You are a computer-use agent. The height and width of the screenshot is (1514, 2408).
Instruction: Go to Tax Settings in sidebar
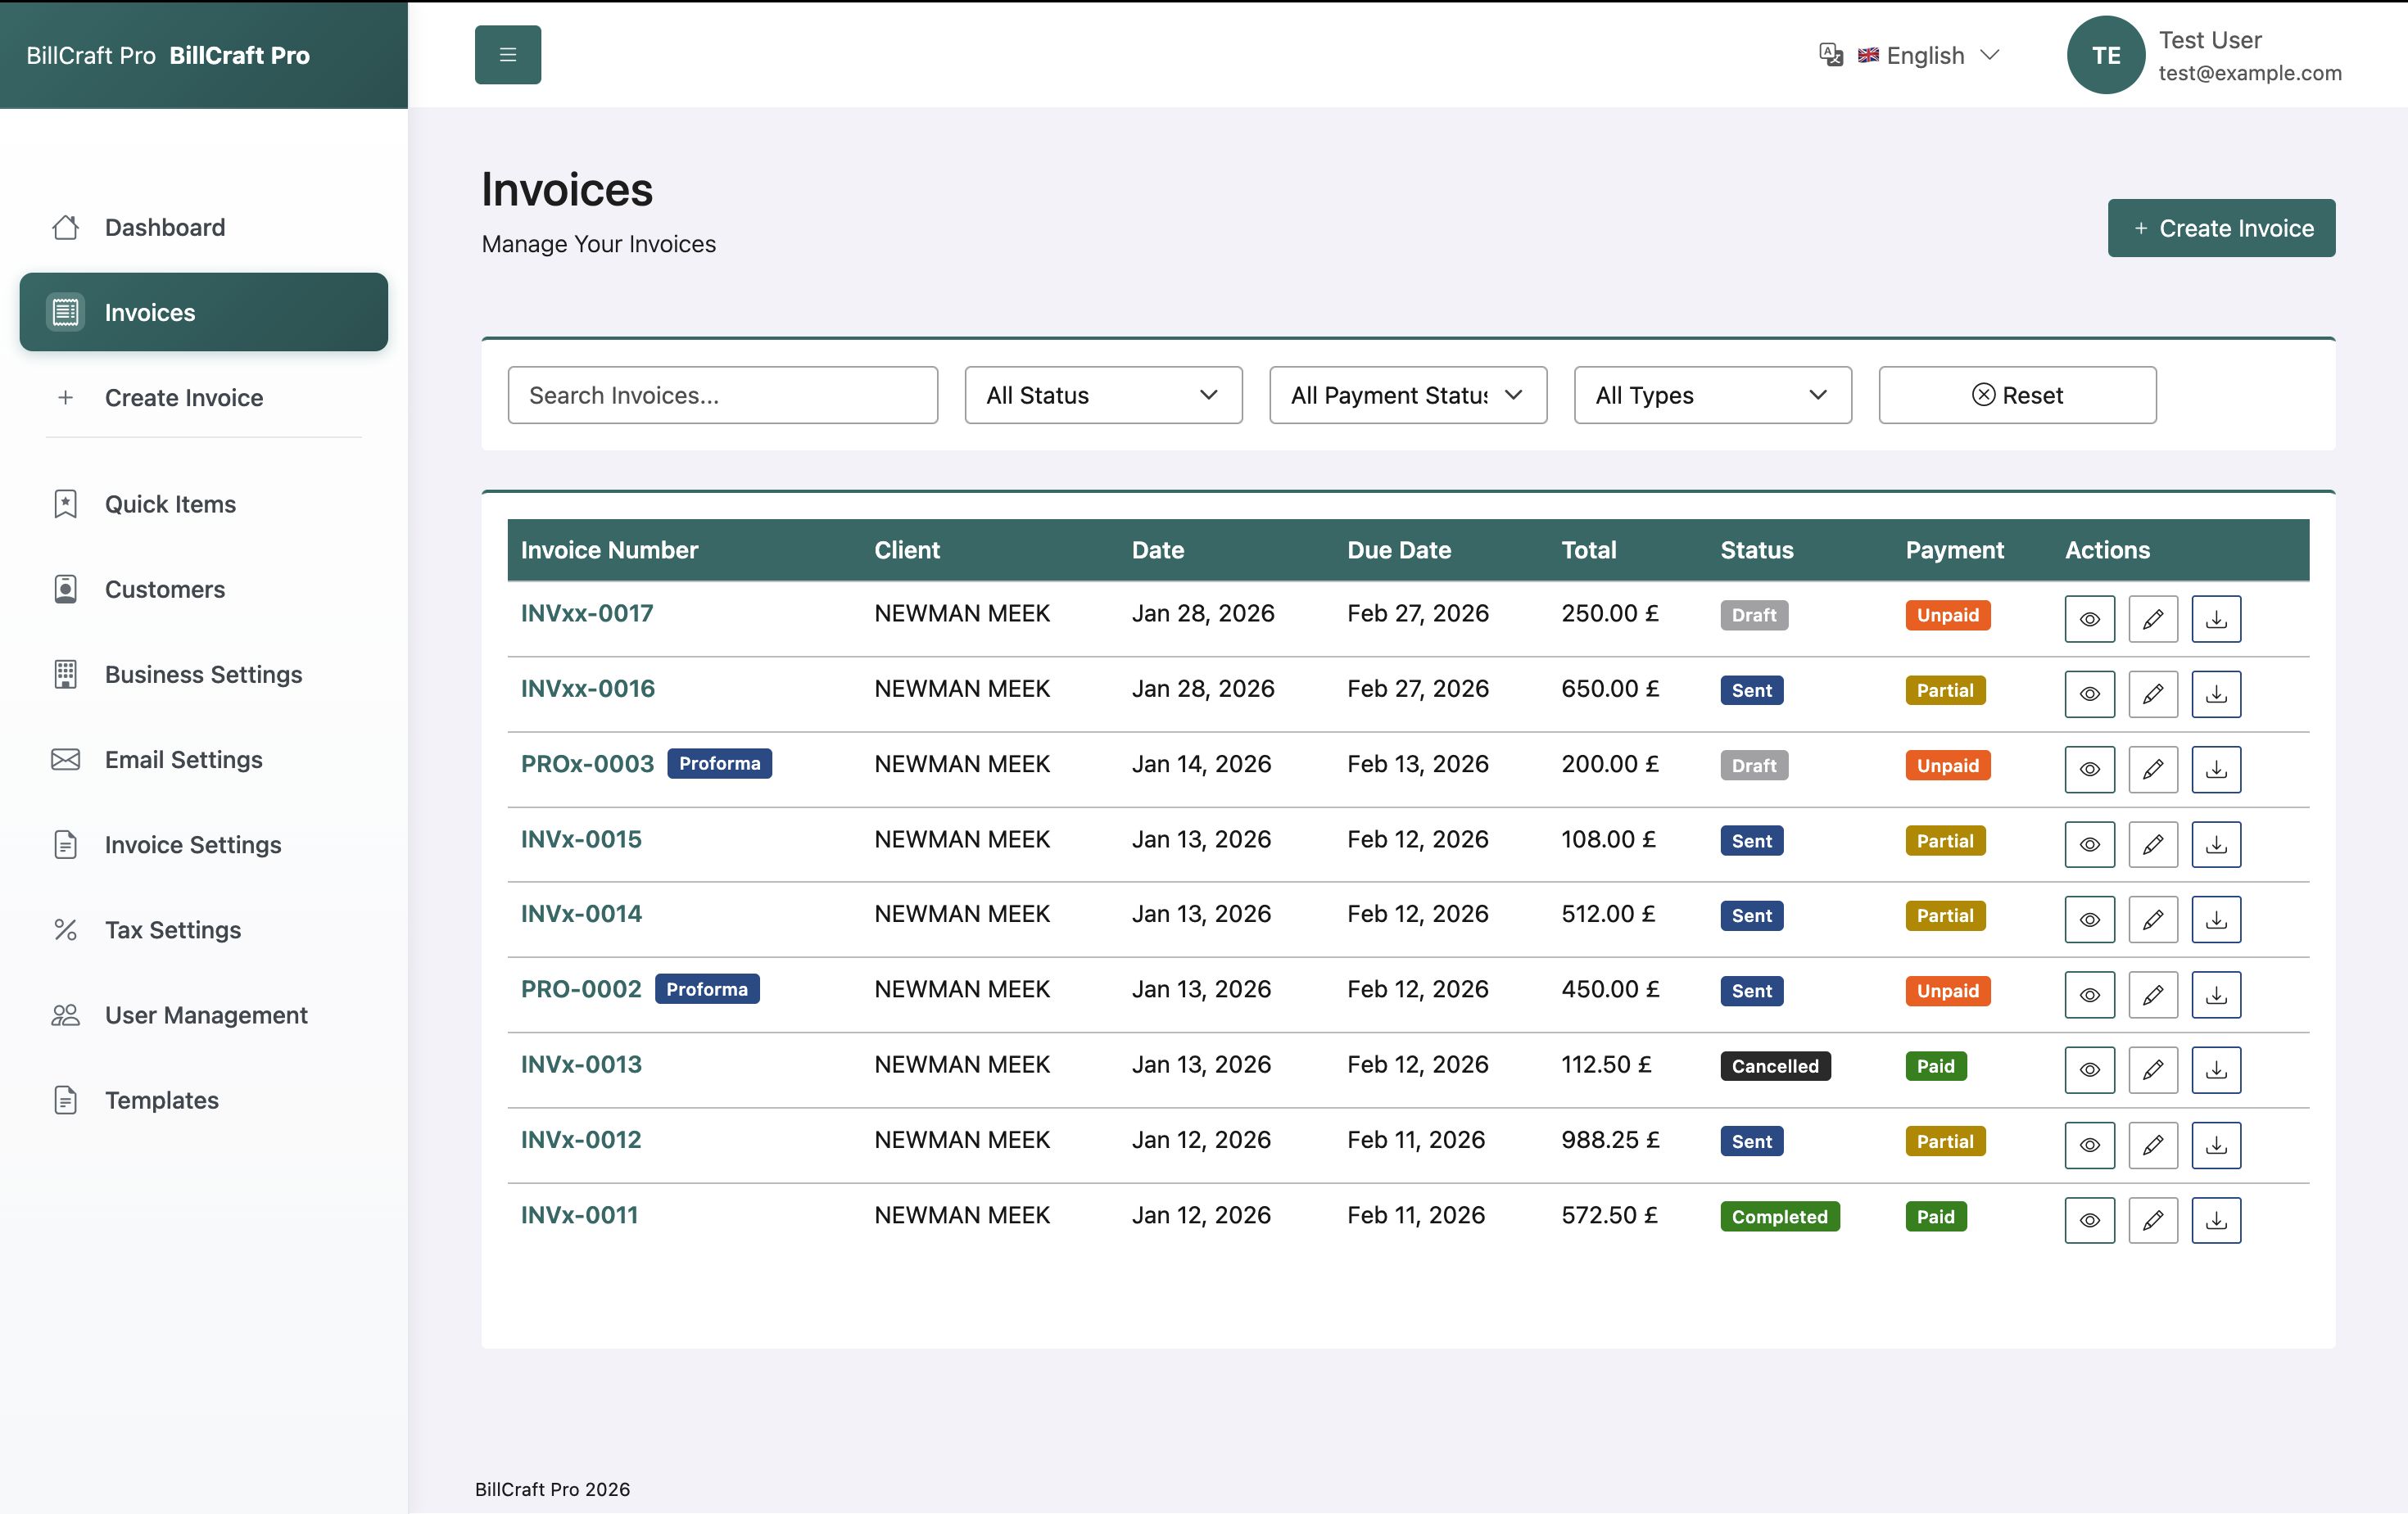[173, 930]
